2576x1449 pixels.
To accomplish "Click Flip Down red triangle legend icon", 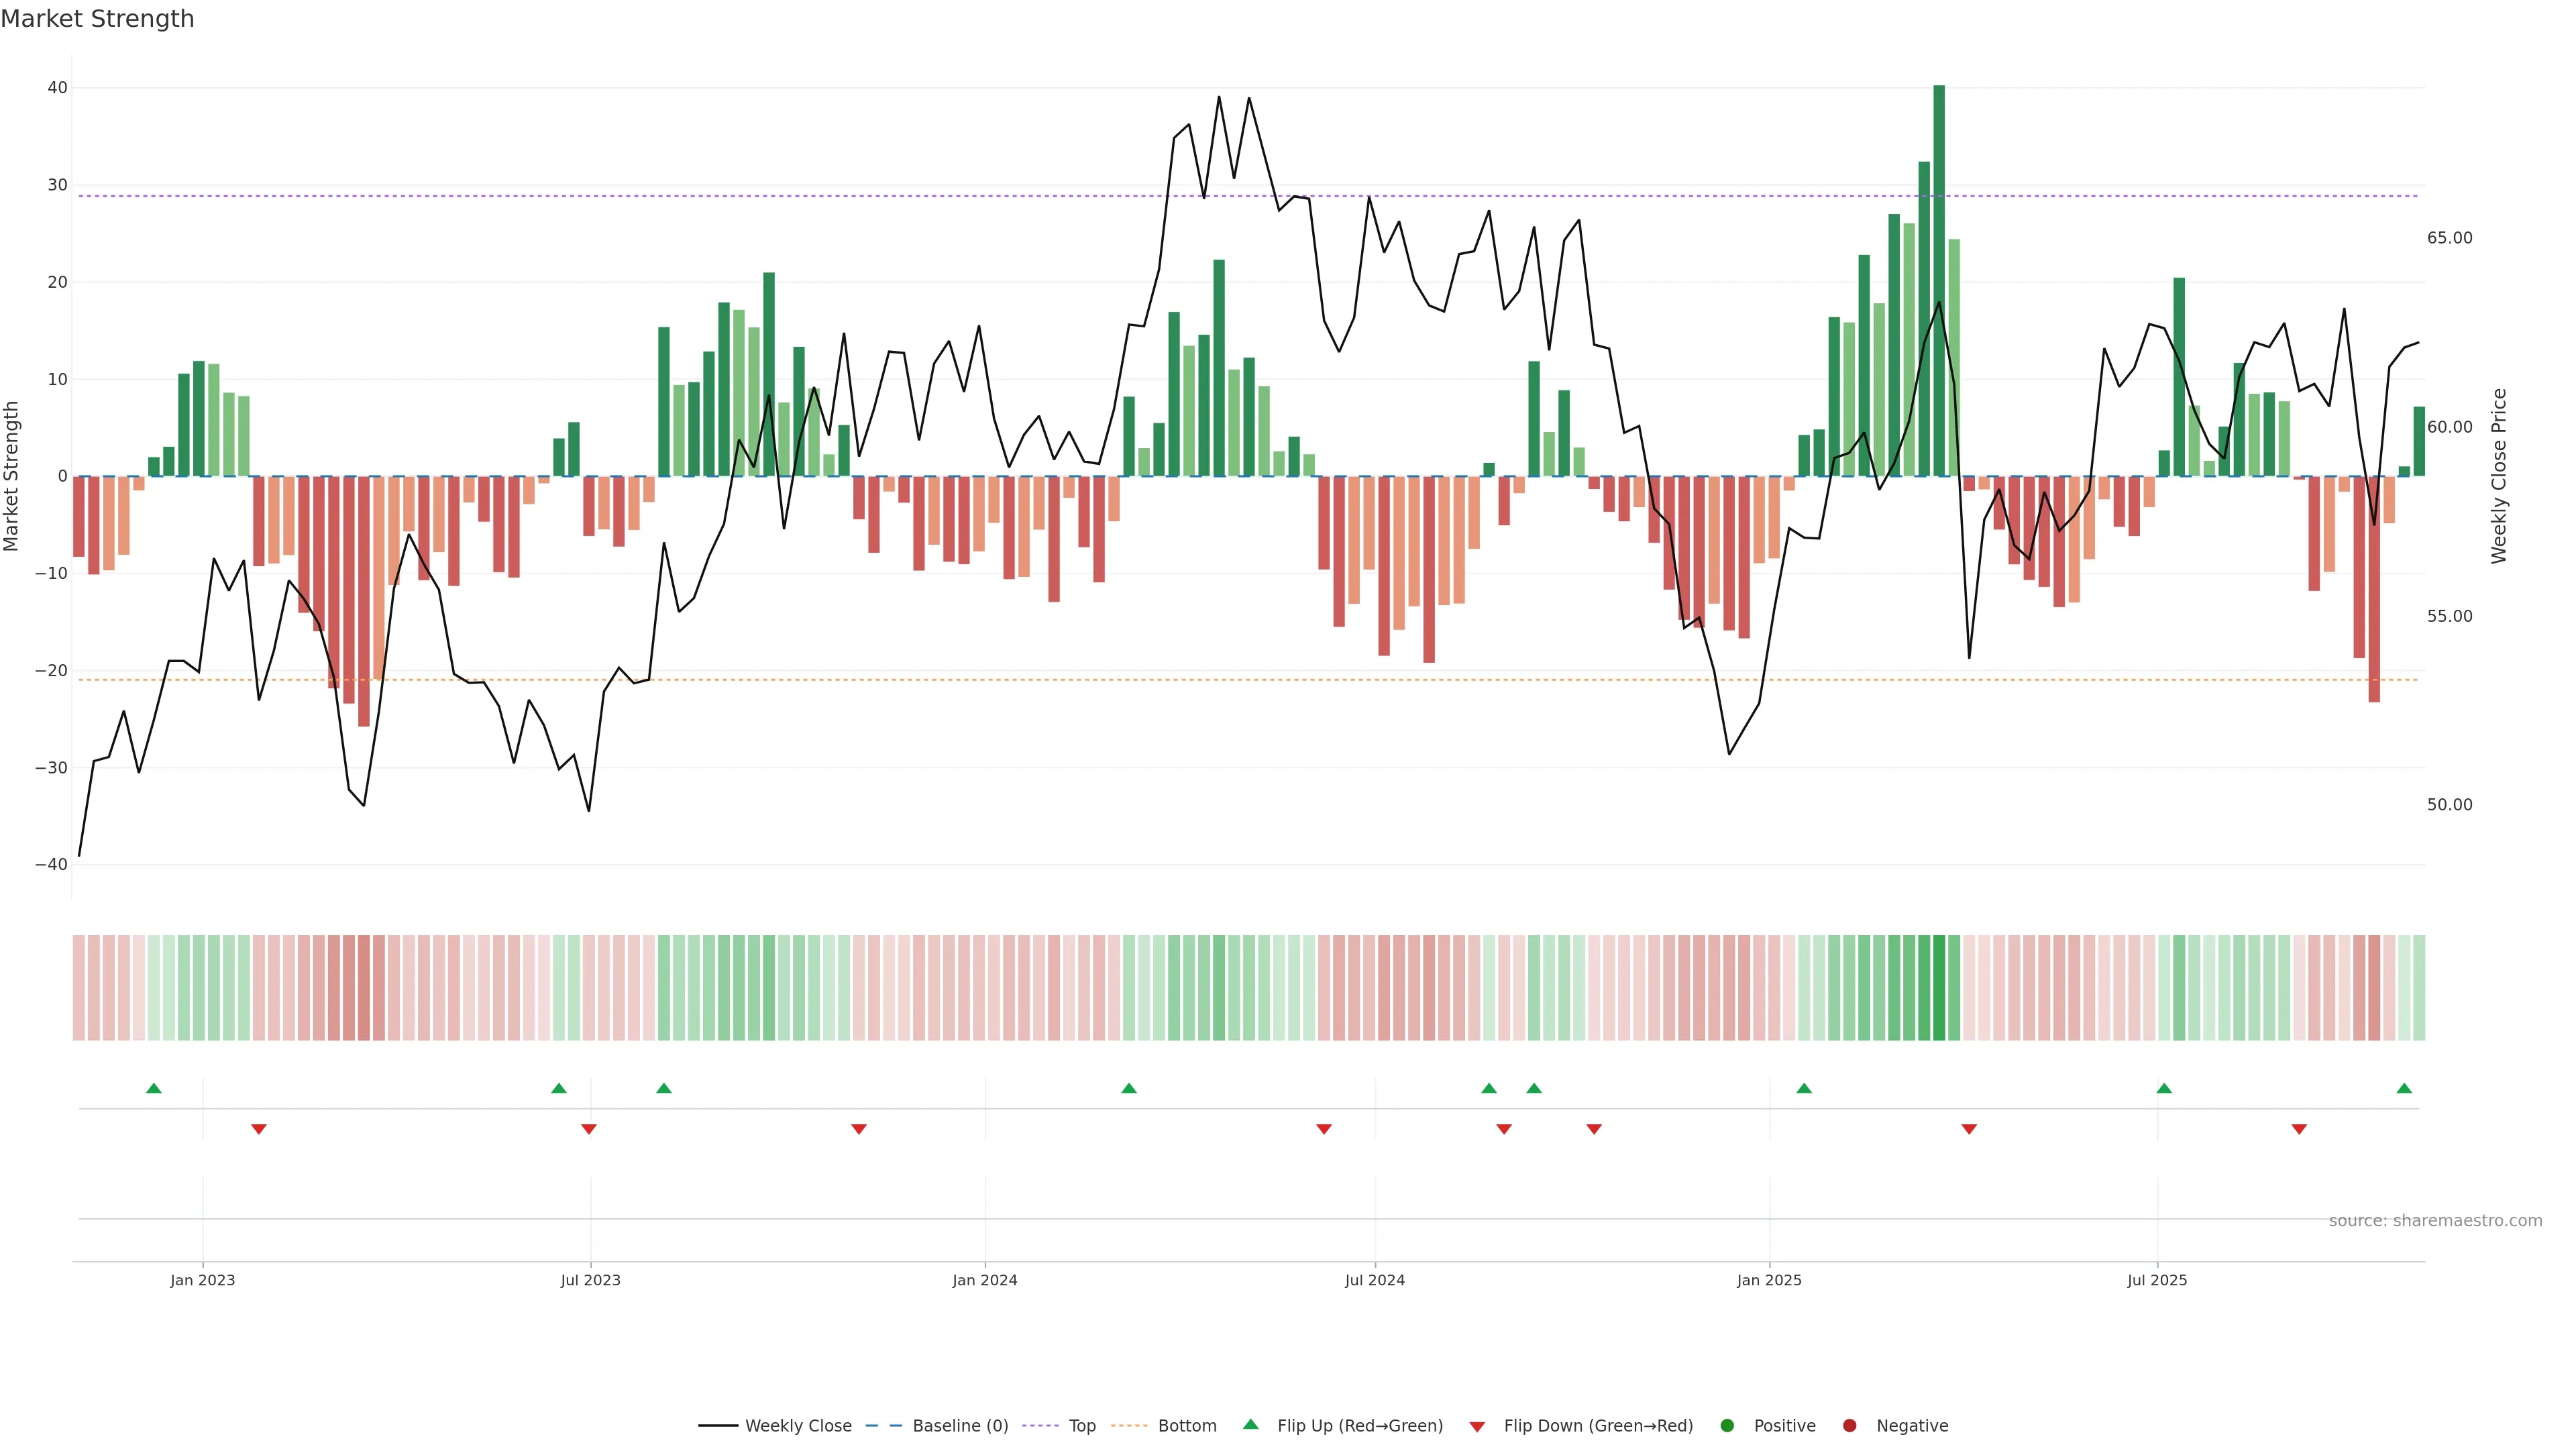I will coord(1477,1426).
